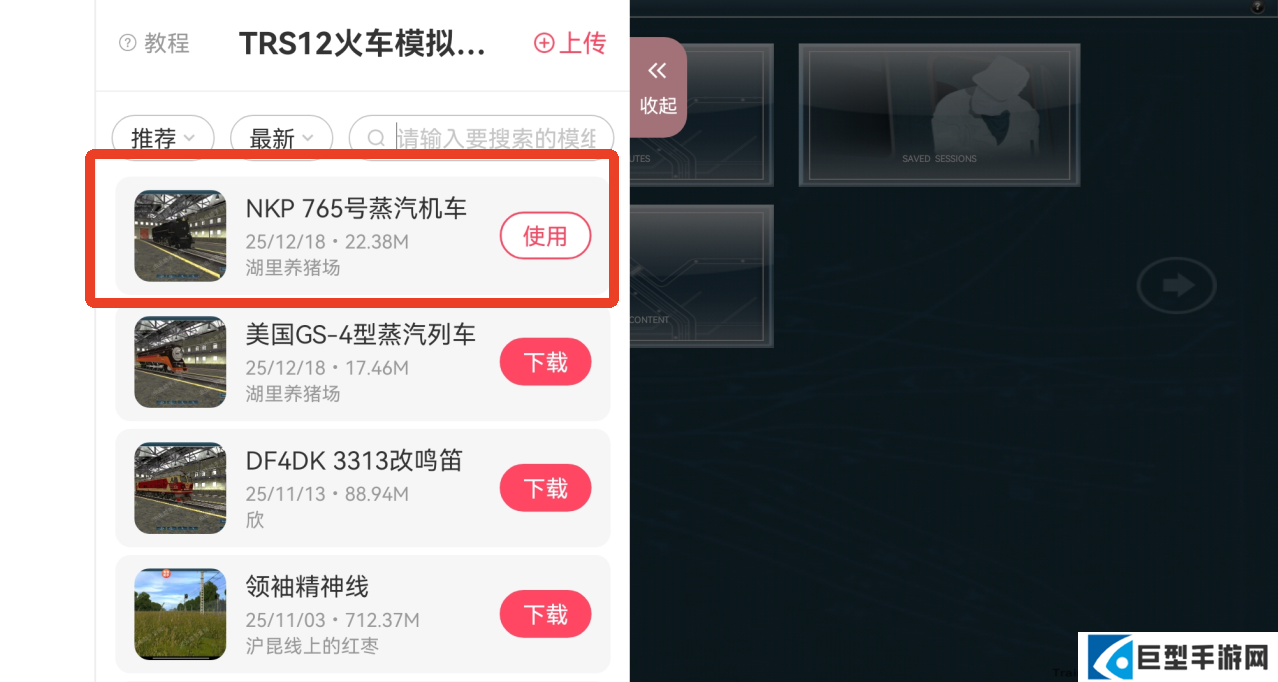1278x682 pixels.
Task: Open the 美国GS-4型蒸汽列车 thumbnail image
Action: pos(180,362)
